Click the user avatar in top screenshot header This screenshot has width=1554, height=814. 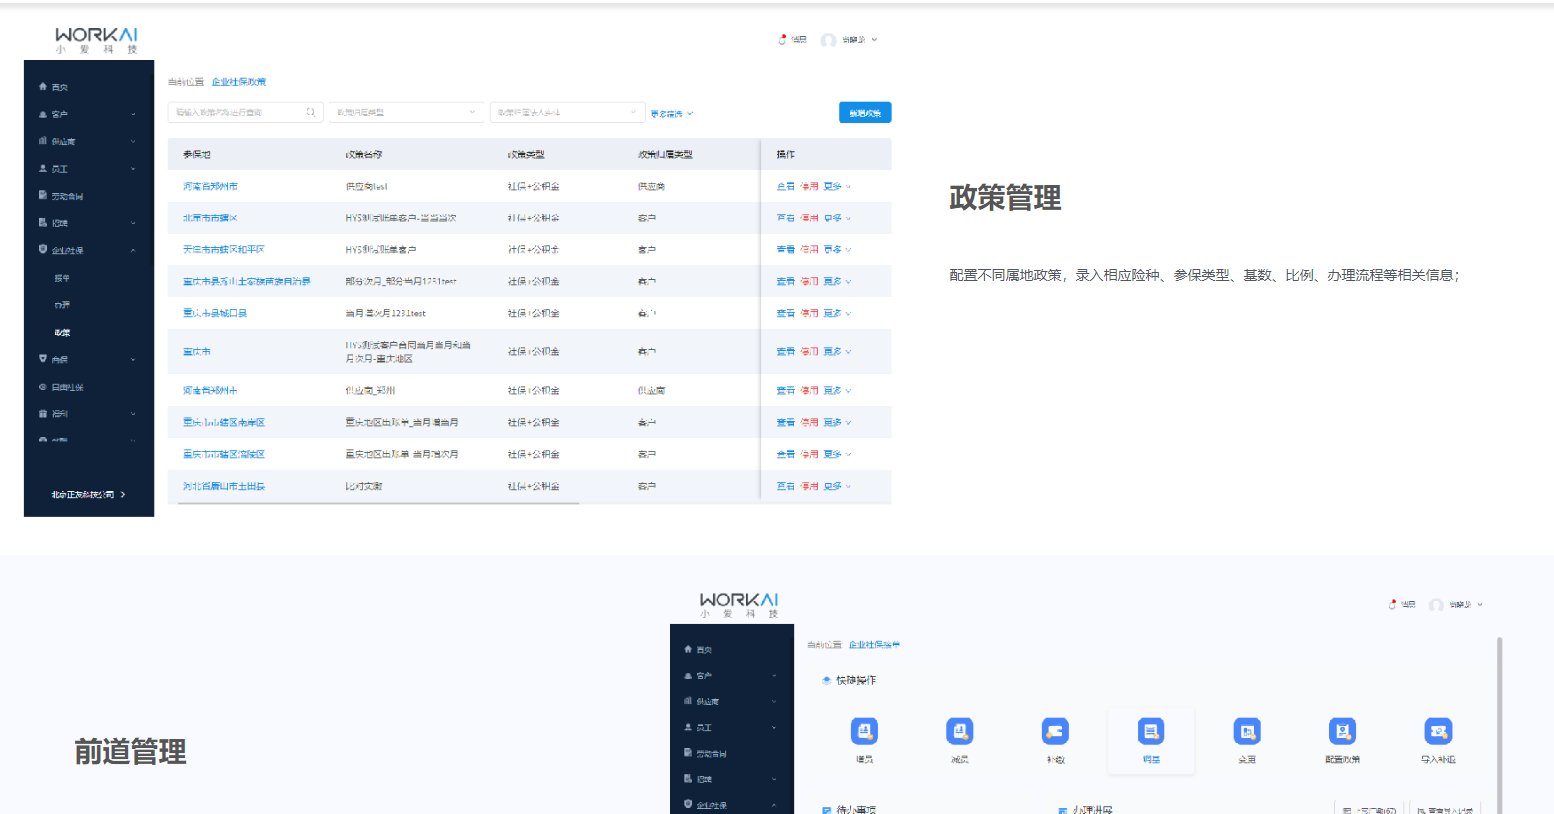click(828, 40)
